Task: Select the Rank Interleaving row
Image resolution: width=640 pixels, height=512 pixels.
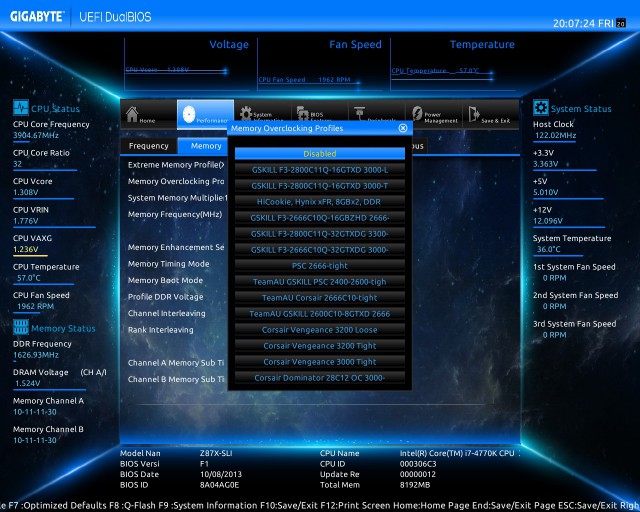Action: pyautogui.click(x=160, y=330)
